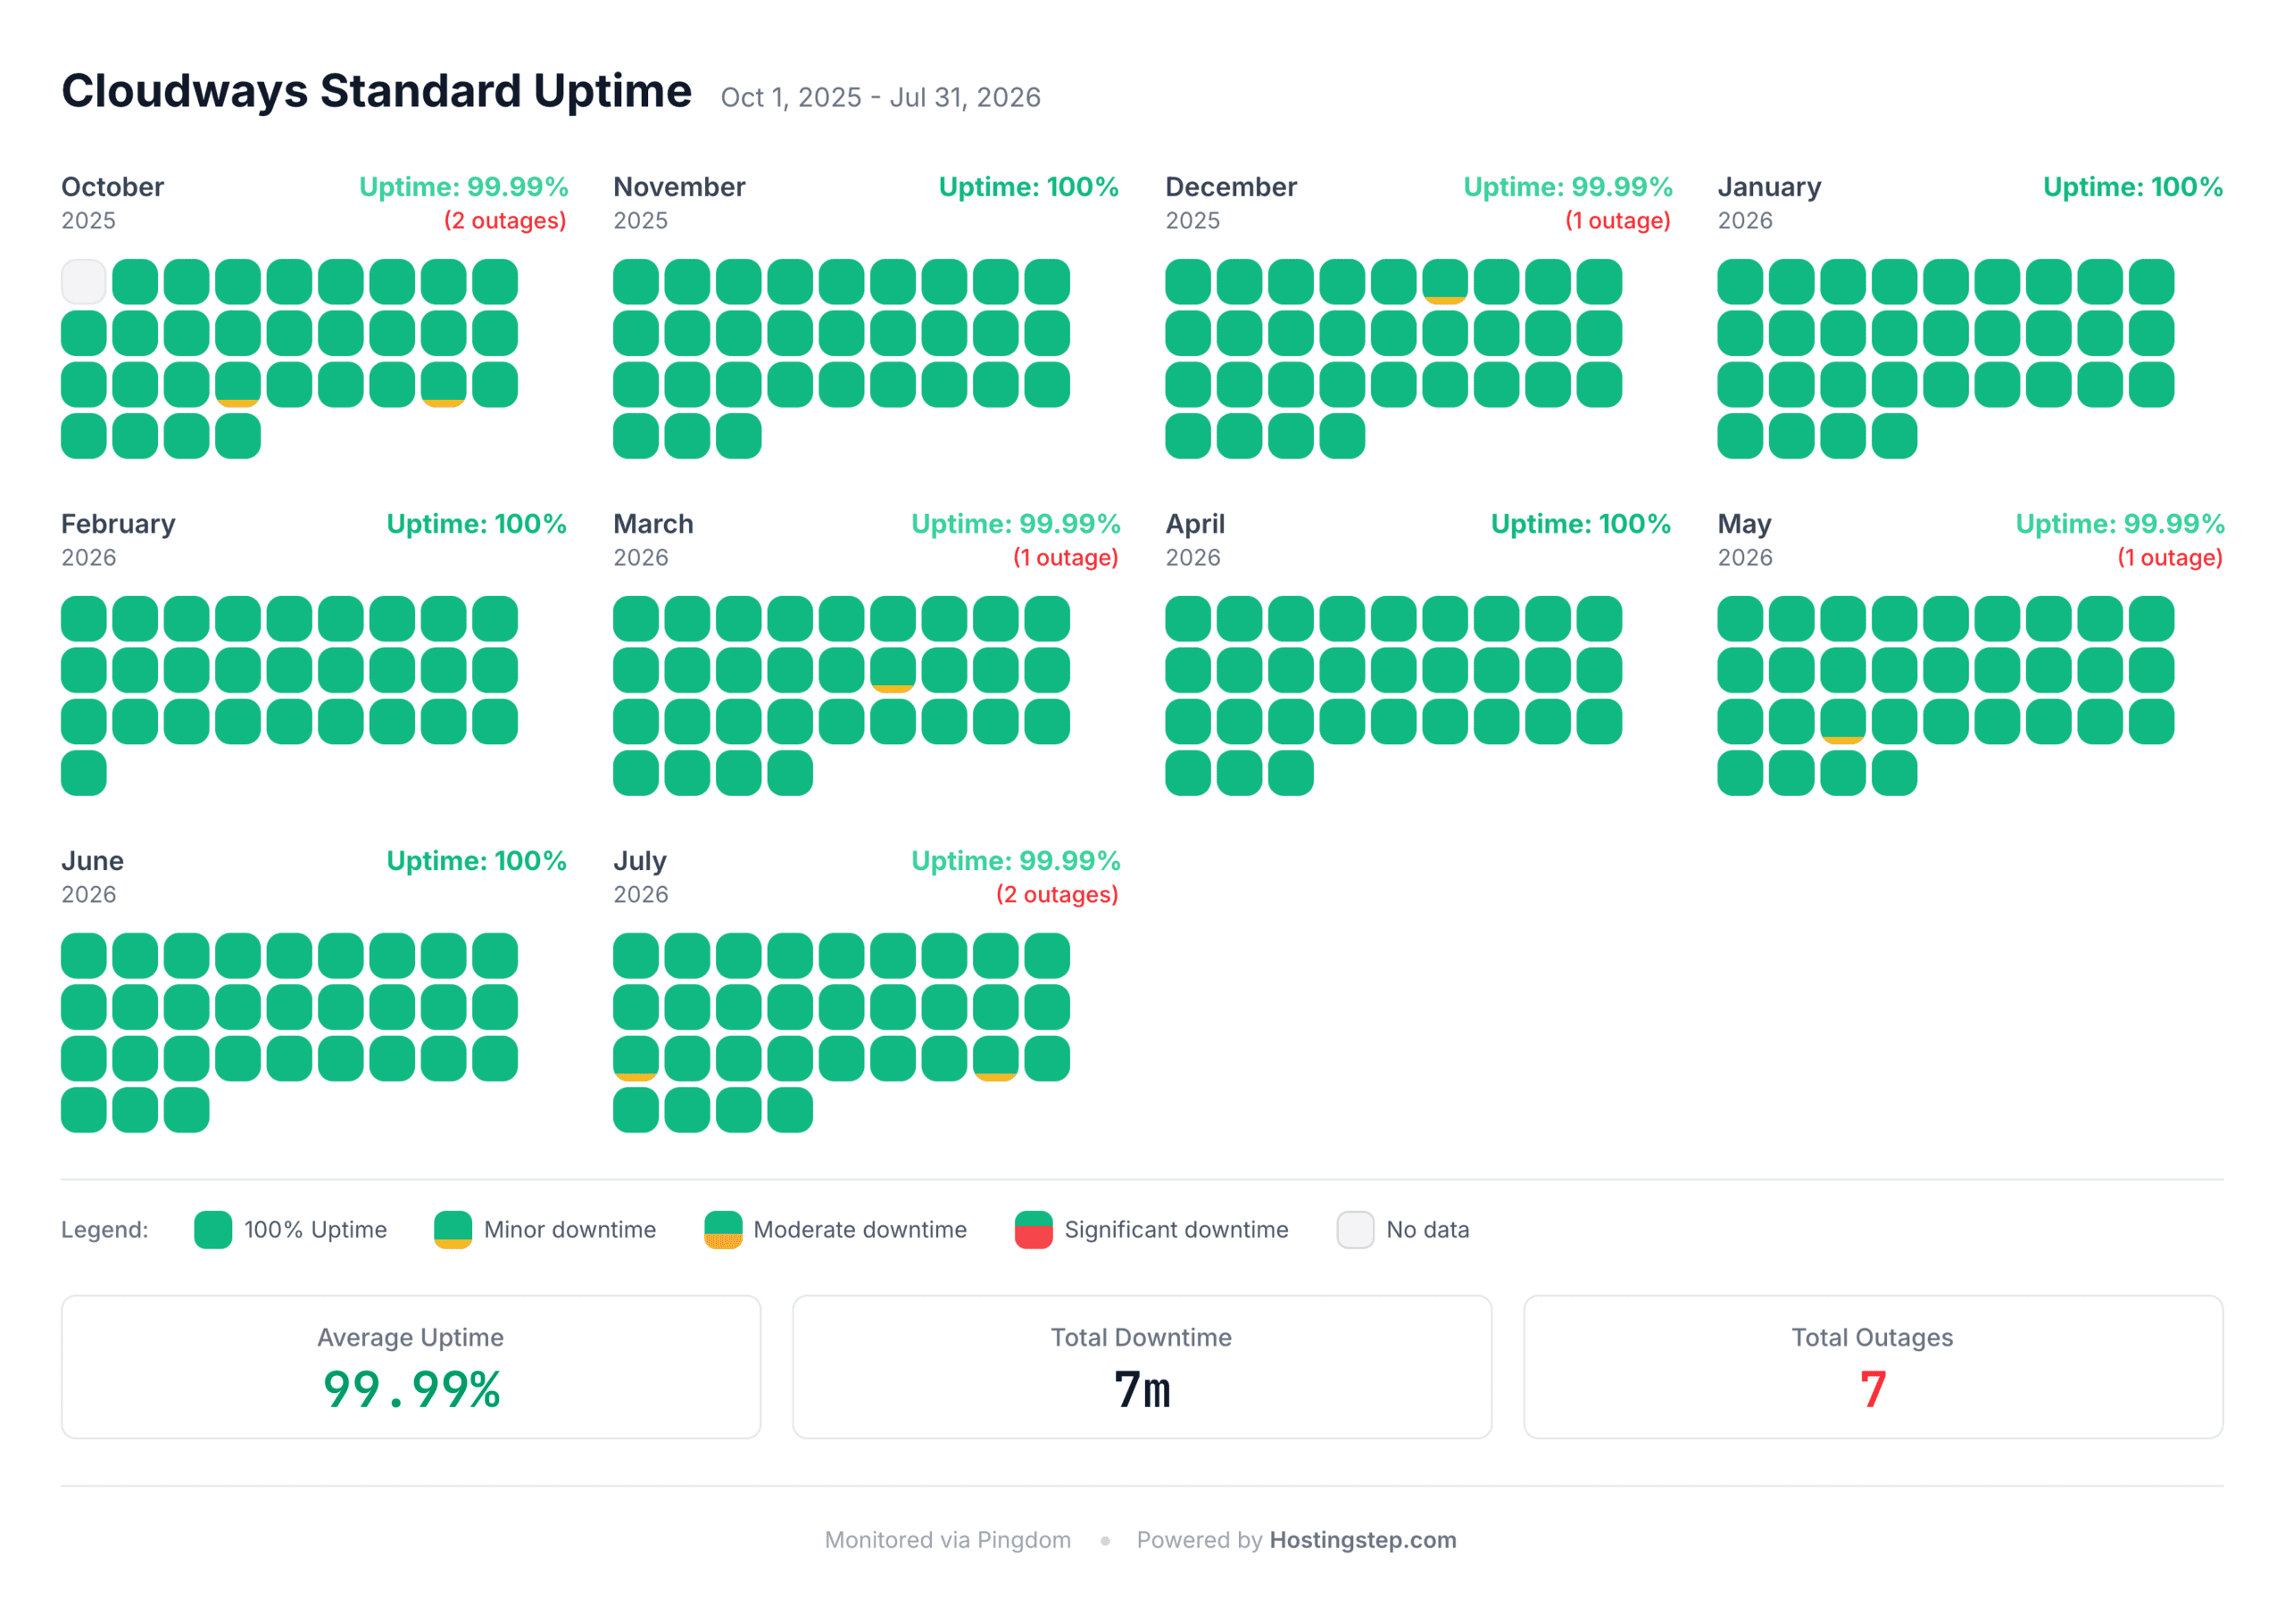Click the Minor downtime legend swatch
Viewport: 2285px width, 1624px height.
453,1229
